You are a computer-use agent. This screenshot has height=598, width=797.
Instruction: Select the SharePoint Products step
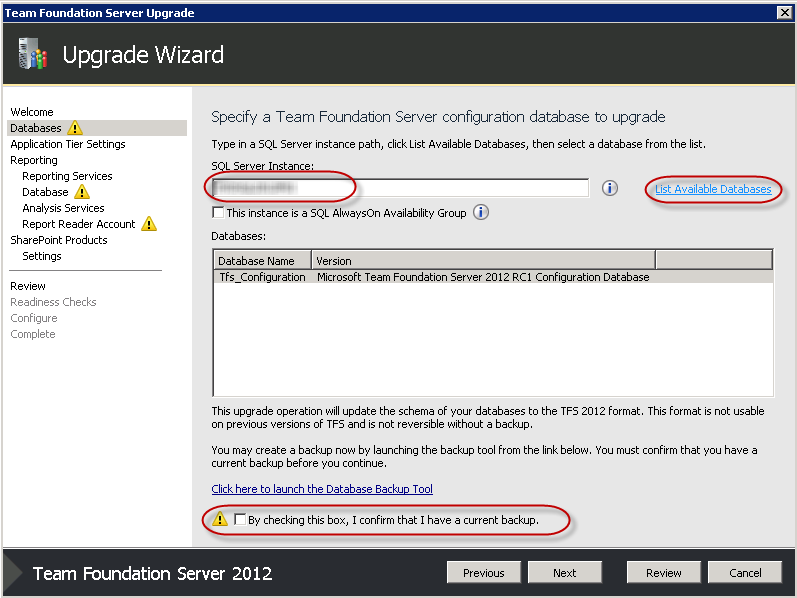pyautogui.click(x=59, y=240)
